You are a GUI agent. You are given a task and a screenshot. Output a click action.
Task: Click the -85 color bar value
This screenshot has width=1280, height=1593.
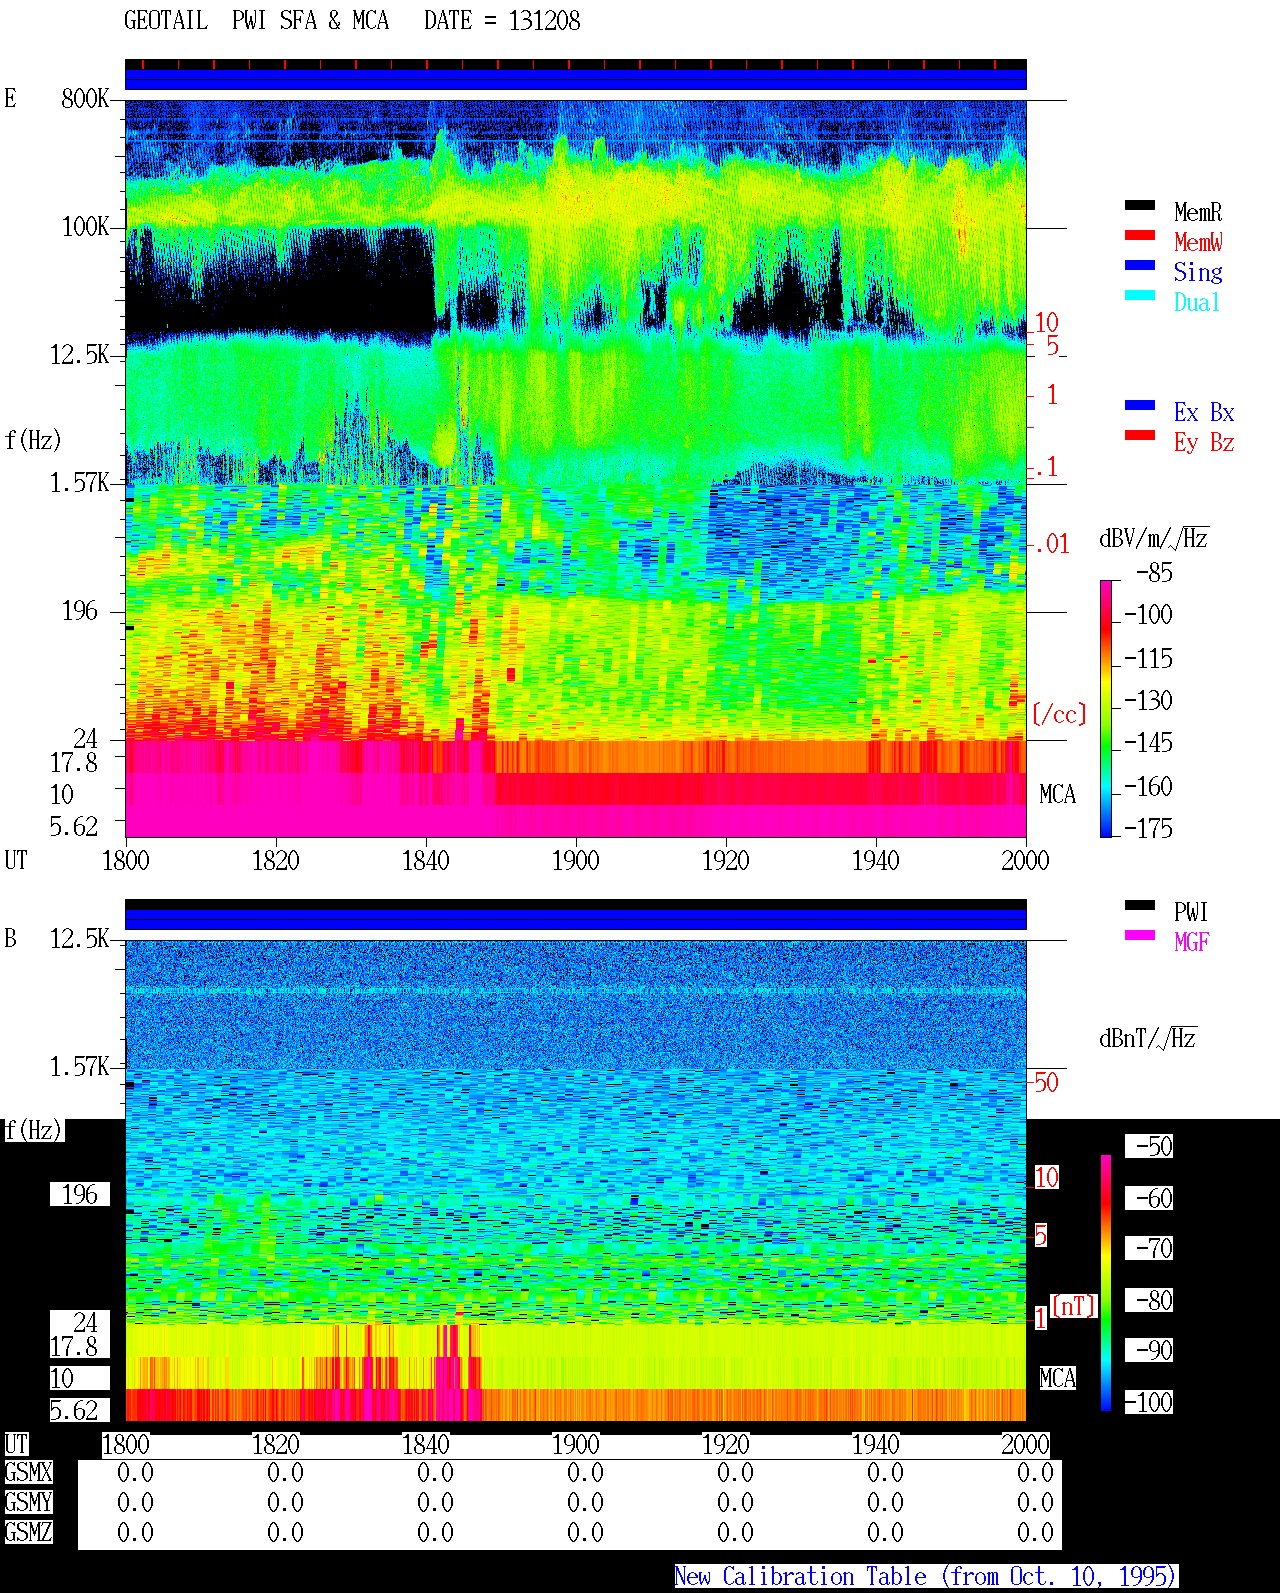[x=1154, y=573]
